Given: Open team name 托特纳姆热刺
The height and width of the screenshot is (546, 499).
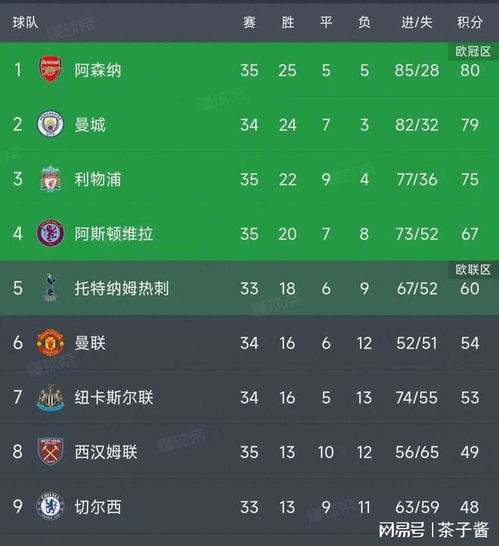Looking at the screenshot, I should pyautogui.click(x=122, y=288).
